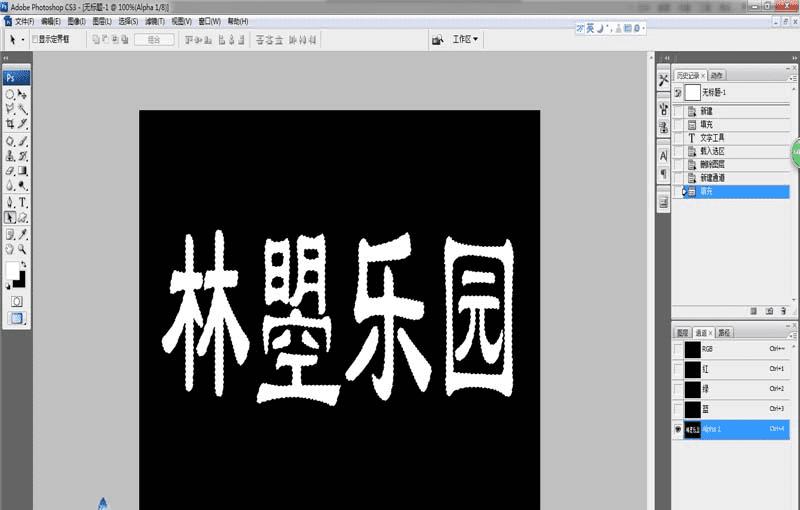800x510 pixels.
Task: Select the Dodge tool
Action: click(22, 186)
